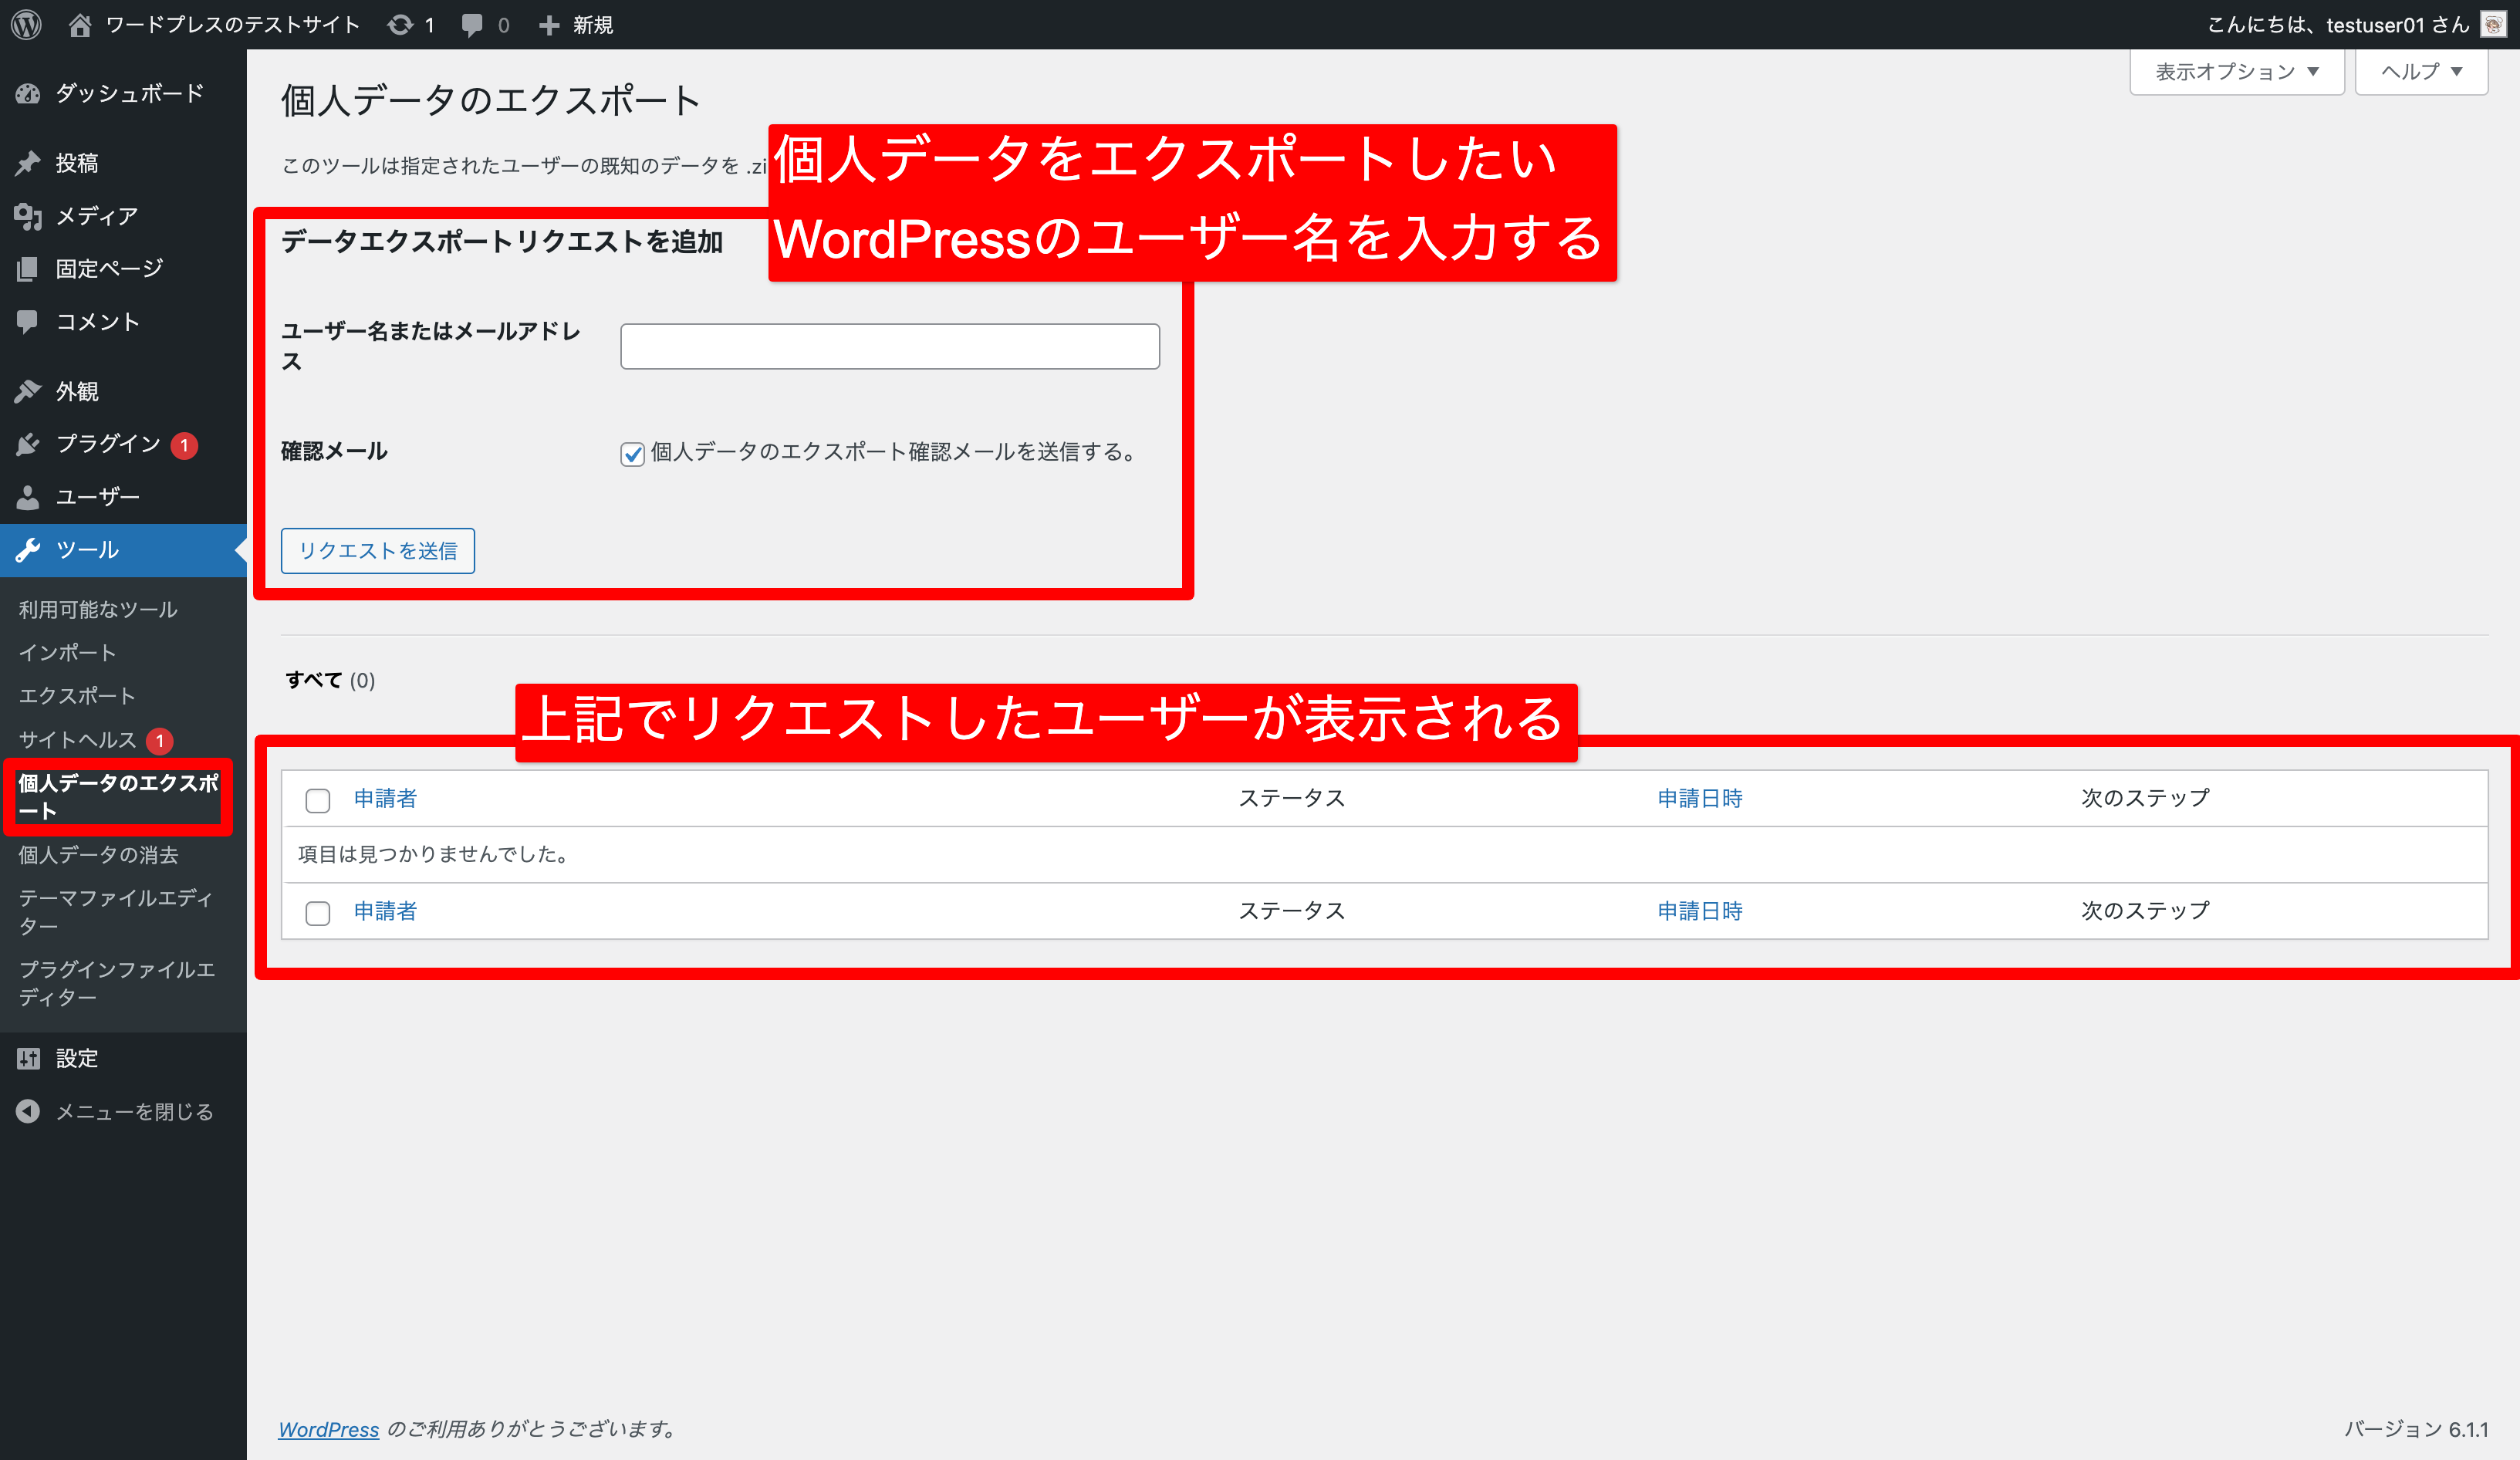Click the home site icon in admin bar
2520x1460 pixels.
80,24
